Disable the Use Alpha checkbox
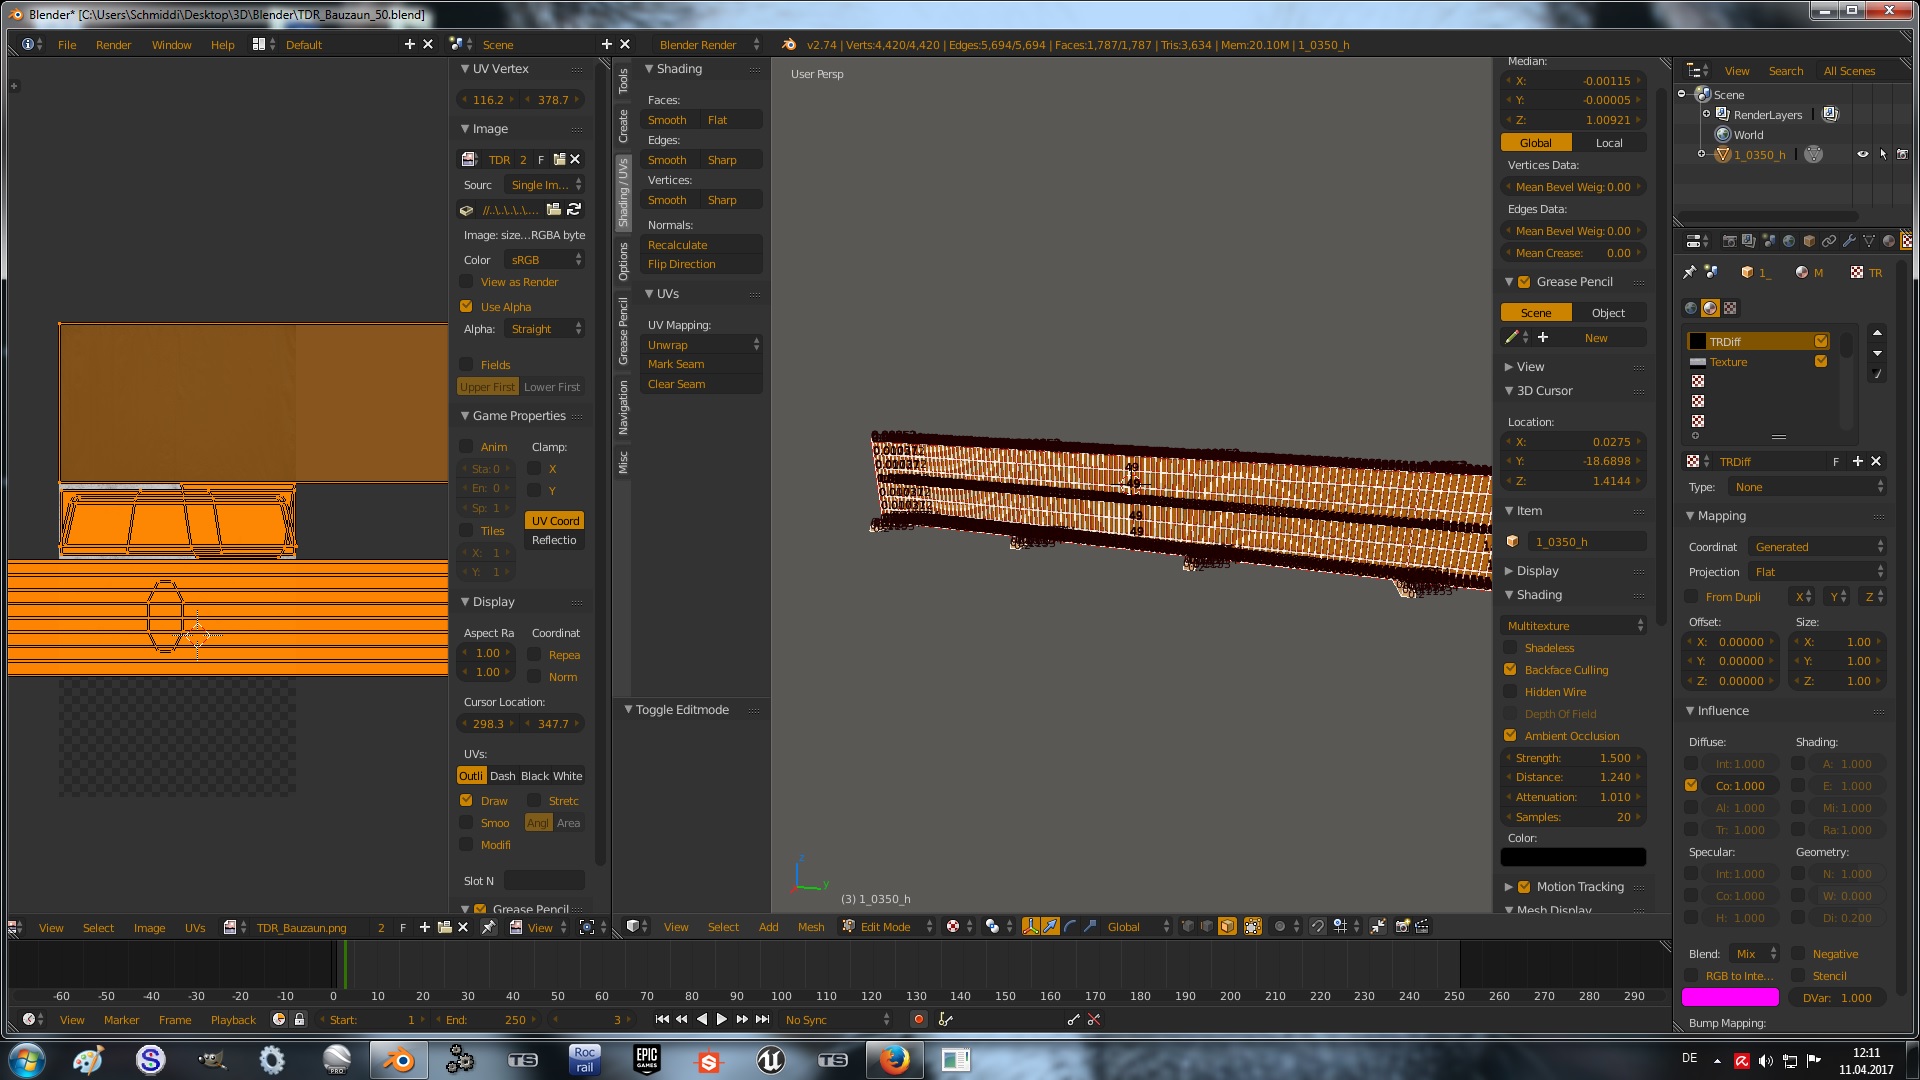Viewport: 1920px width, 1080px height. (466, 306)
